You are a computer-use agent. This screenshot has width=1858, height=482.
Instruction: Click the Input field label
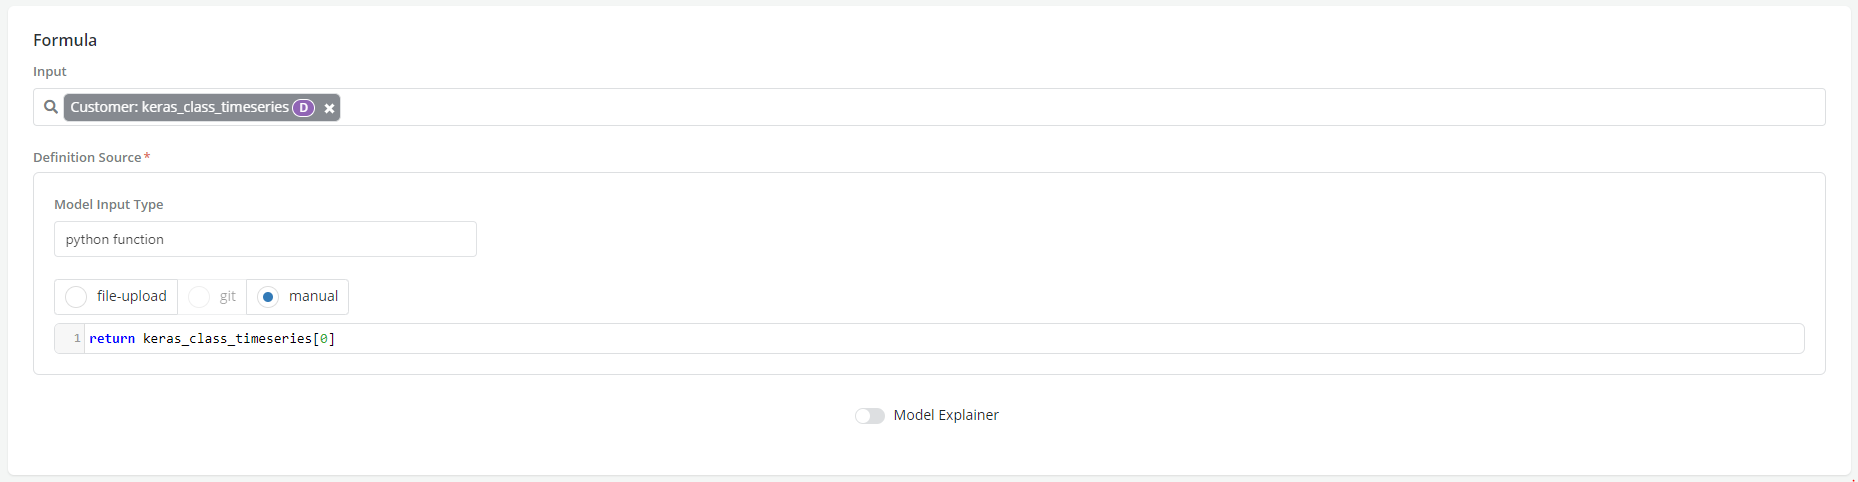49,71
